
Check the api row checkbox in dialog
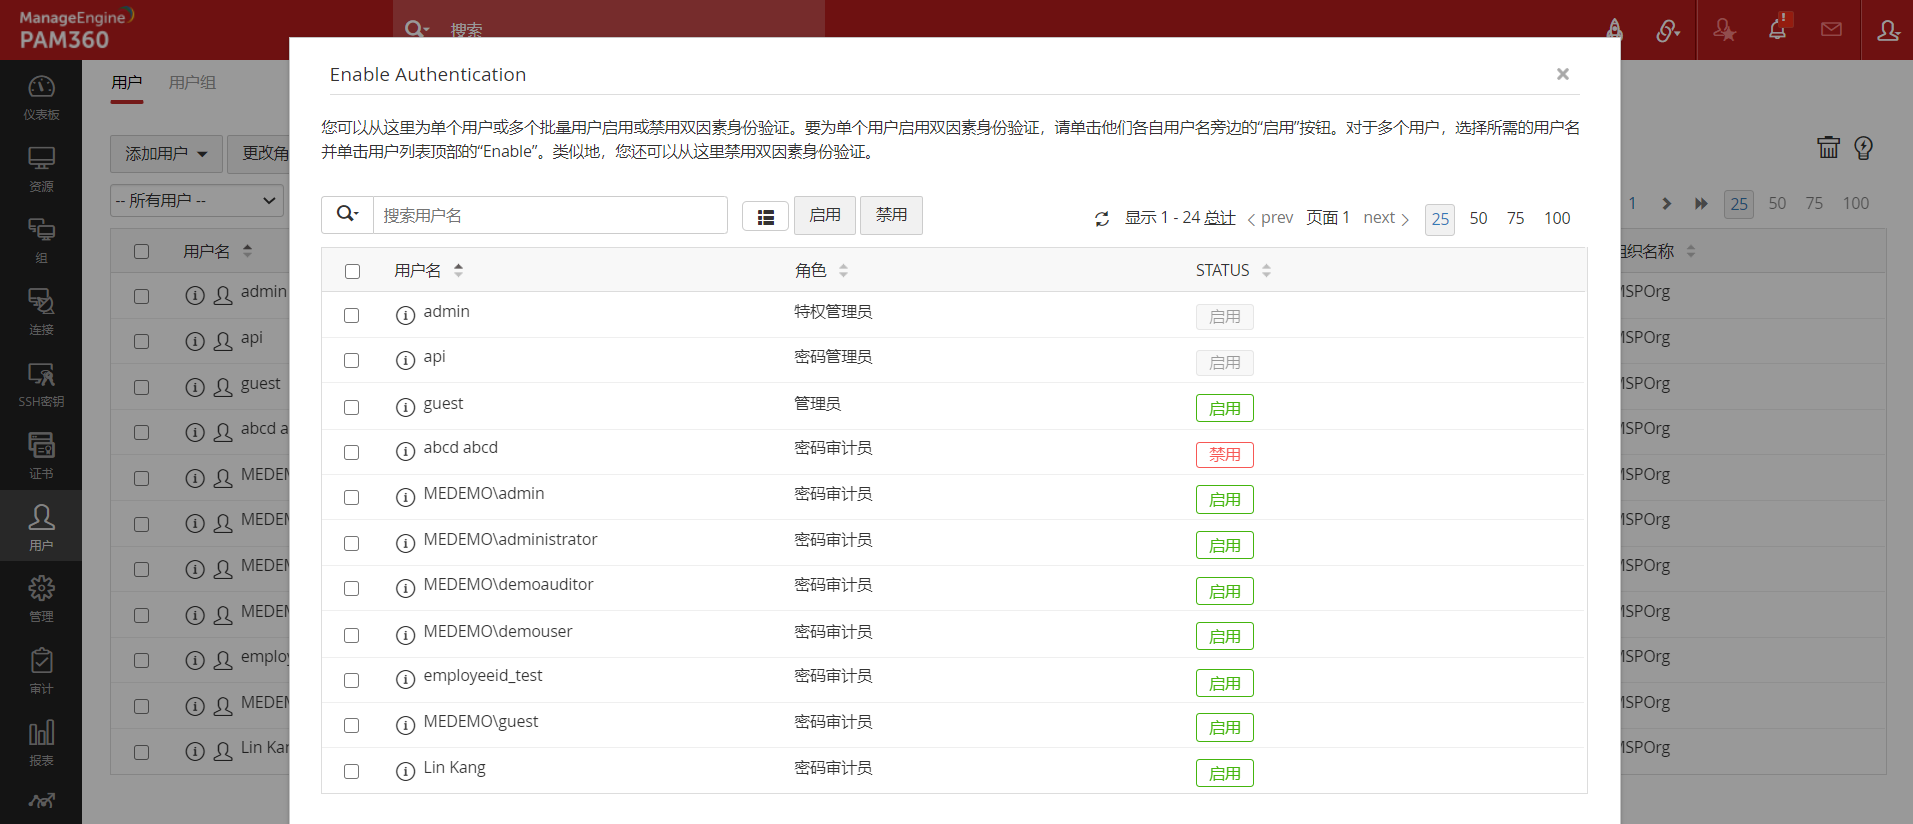[352, 360]
